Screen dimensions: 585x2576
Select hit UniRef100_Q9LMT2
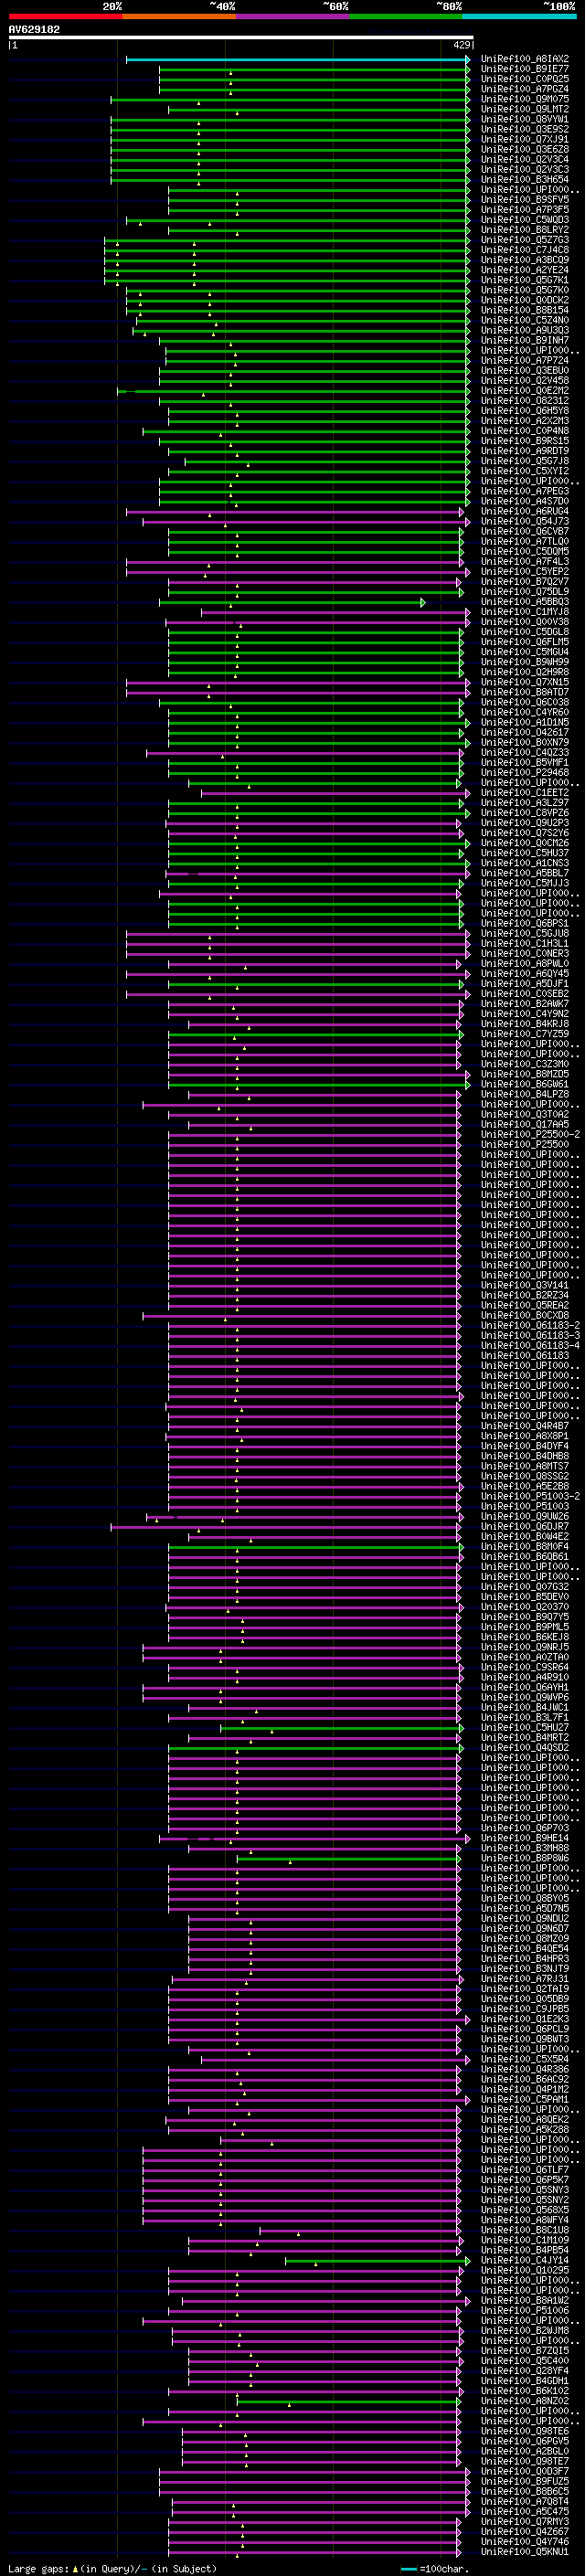(524, 109)
